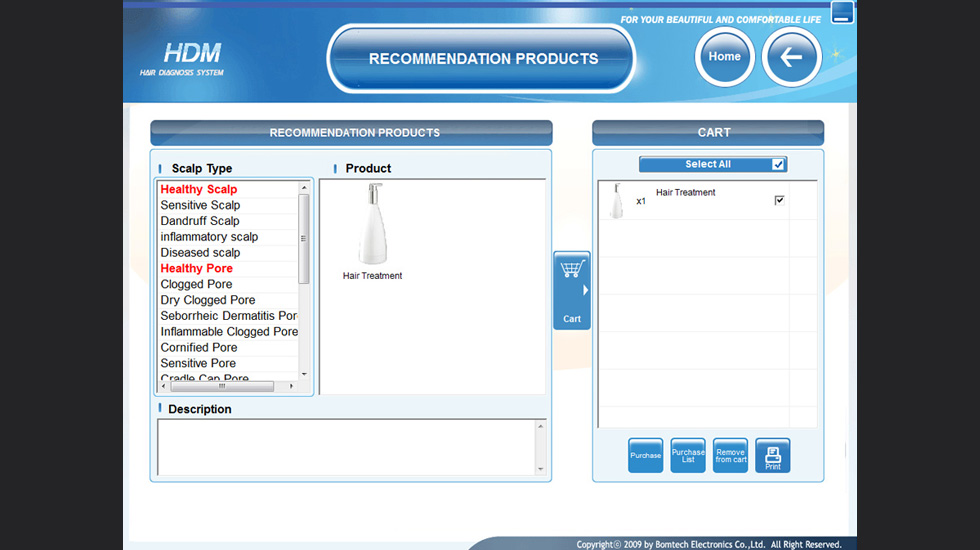Open the Purchase List
The width and height of the screenshot is (980, 550).
(x=688, y=456)
